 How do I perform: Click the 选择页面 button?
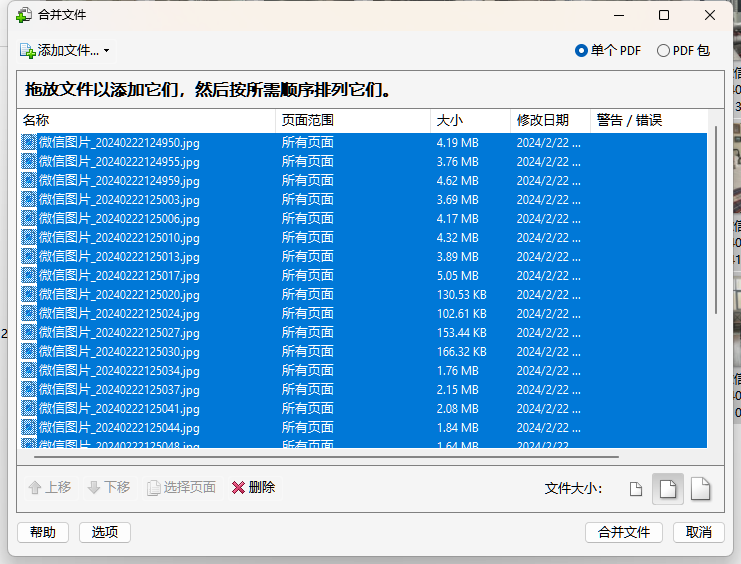[181, 487]
